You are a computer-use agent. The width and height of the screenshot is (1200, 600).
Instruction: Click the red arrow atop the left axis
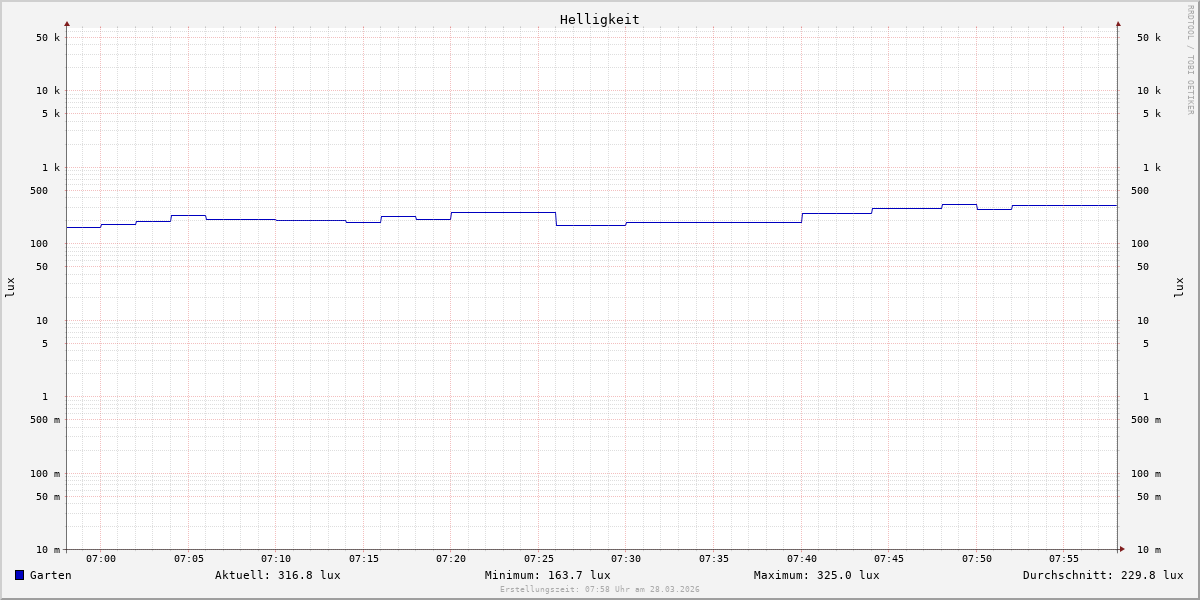[x=67, y=23]
